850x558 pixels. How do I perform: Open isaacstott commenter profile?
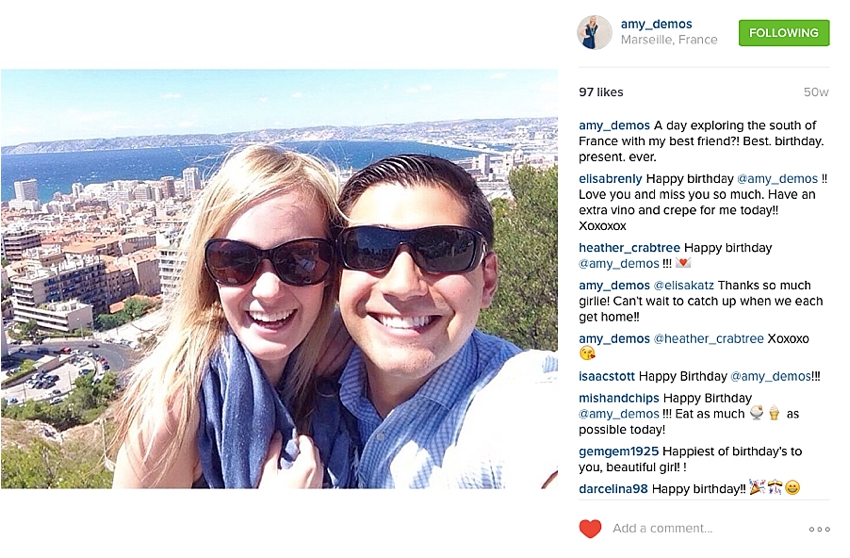(x=607, y=376)
